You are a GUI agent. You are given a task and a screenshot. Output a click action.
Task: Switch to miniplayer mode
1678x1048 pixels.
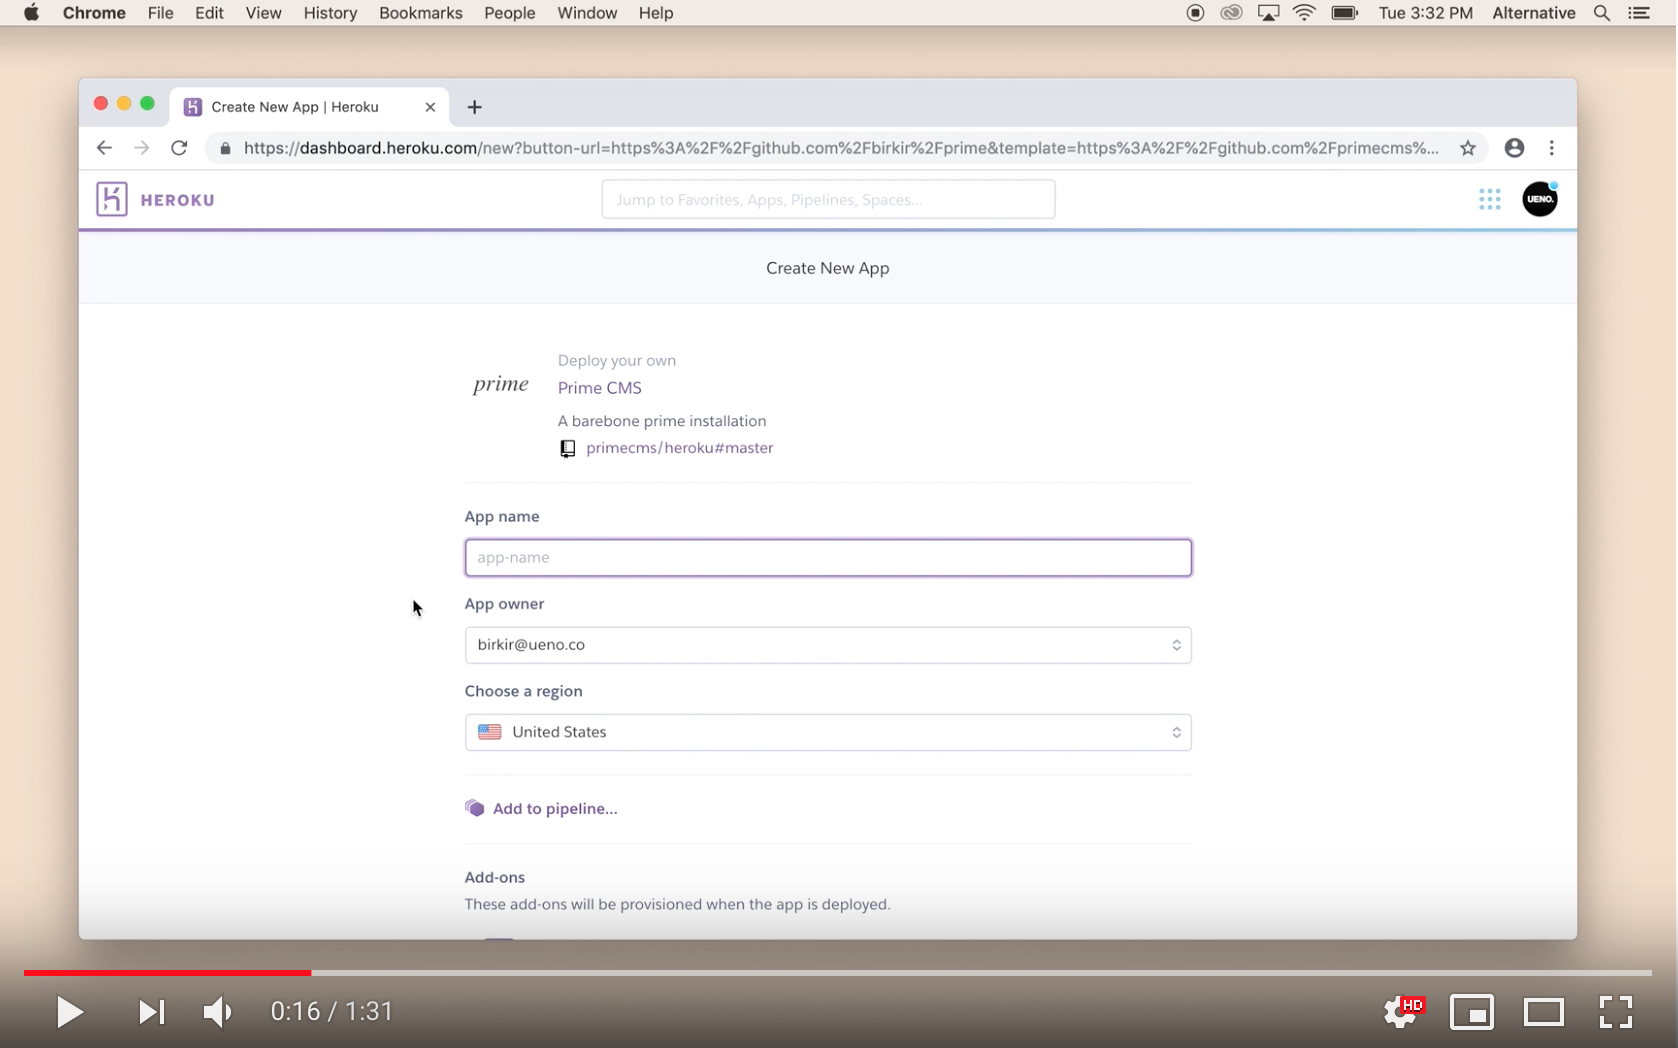click(1472, 1012)
